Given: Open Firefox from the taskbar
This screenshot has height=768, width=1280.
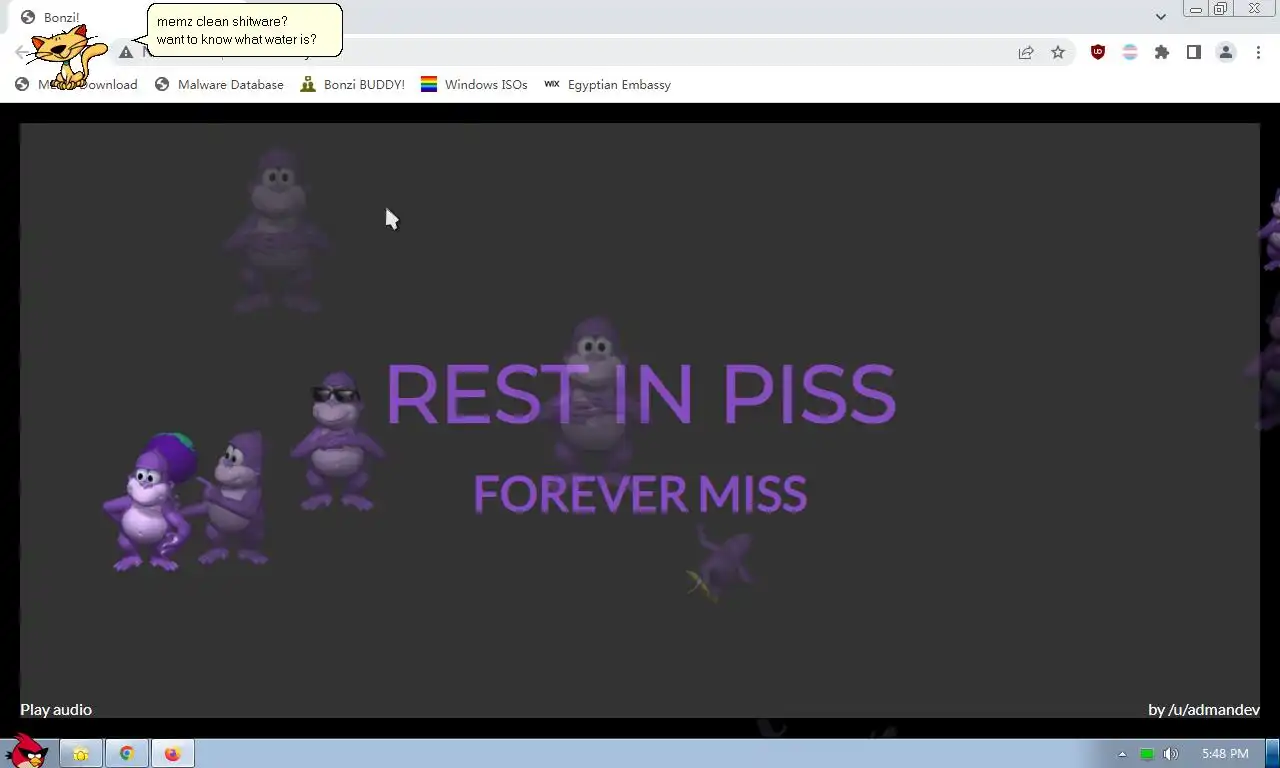Looking at the screenshot, I should point(173,754).
